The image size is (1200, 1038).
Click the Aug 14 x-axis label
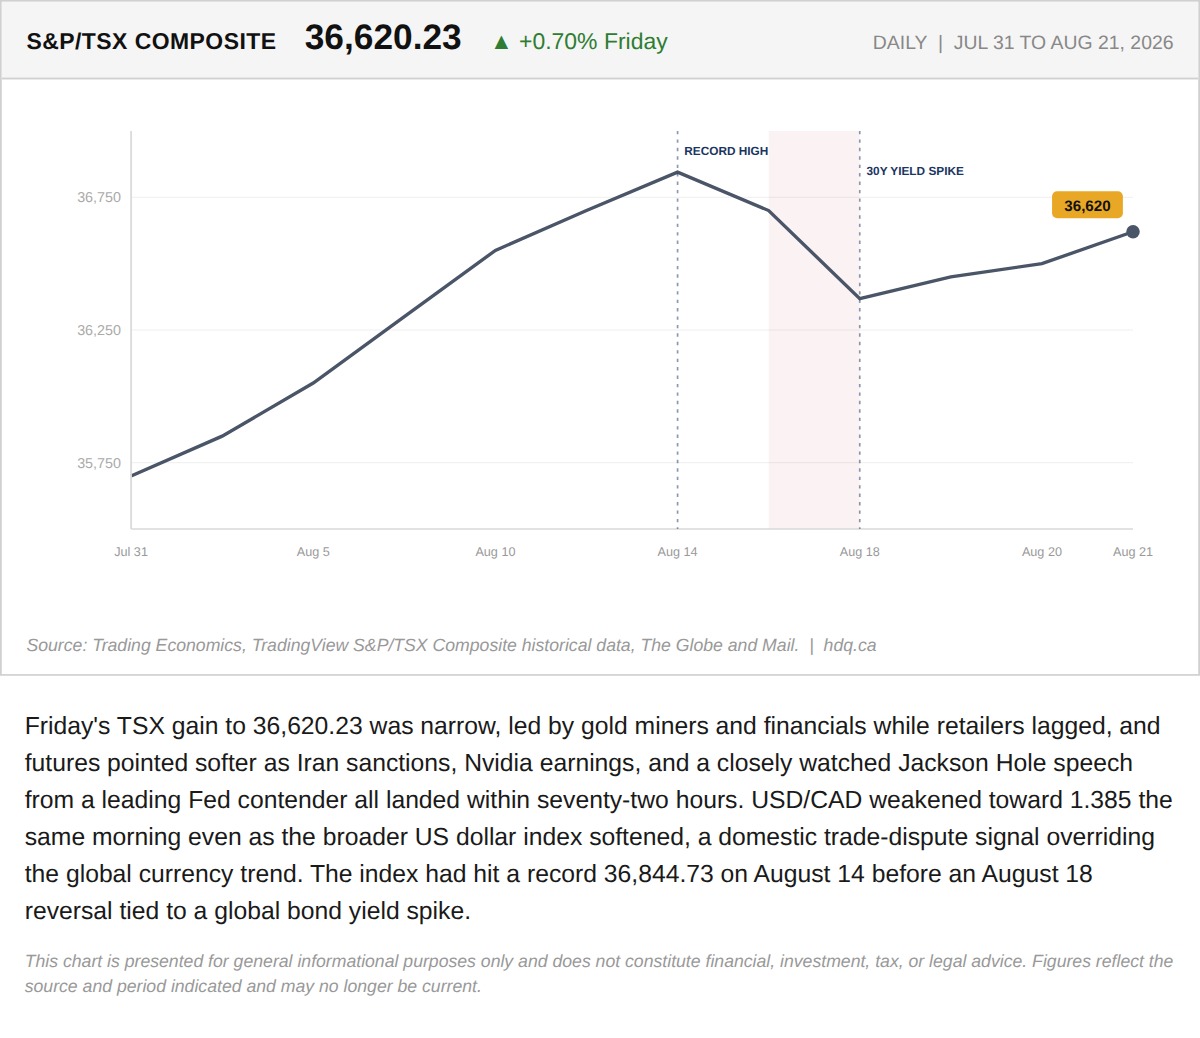[677, 552]
